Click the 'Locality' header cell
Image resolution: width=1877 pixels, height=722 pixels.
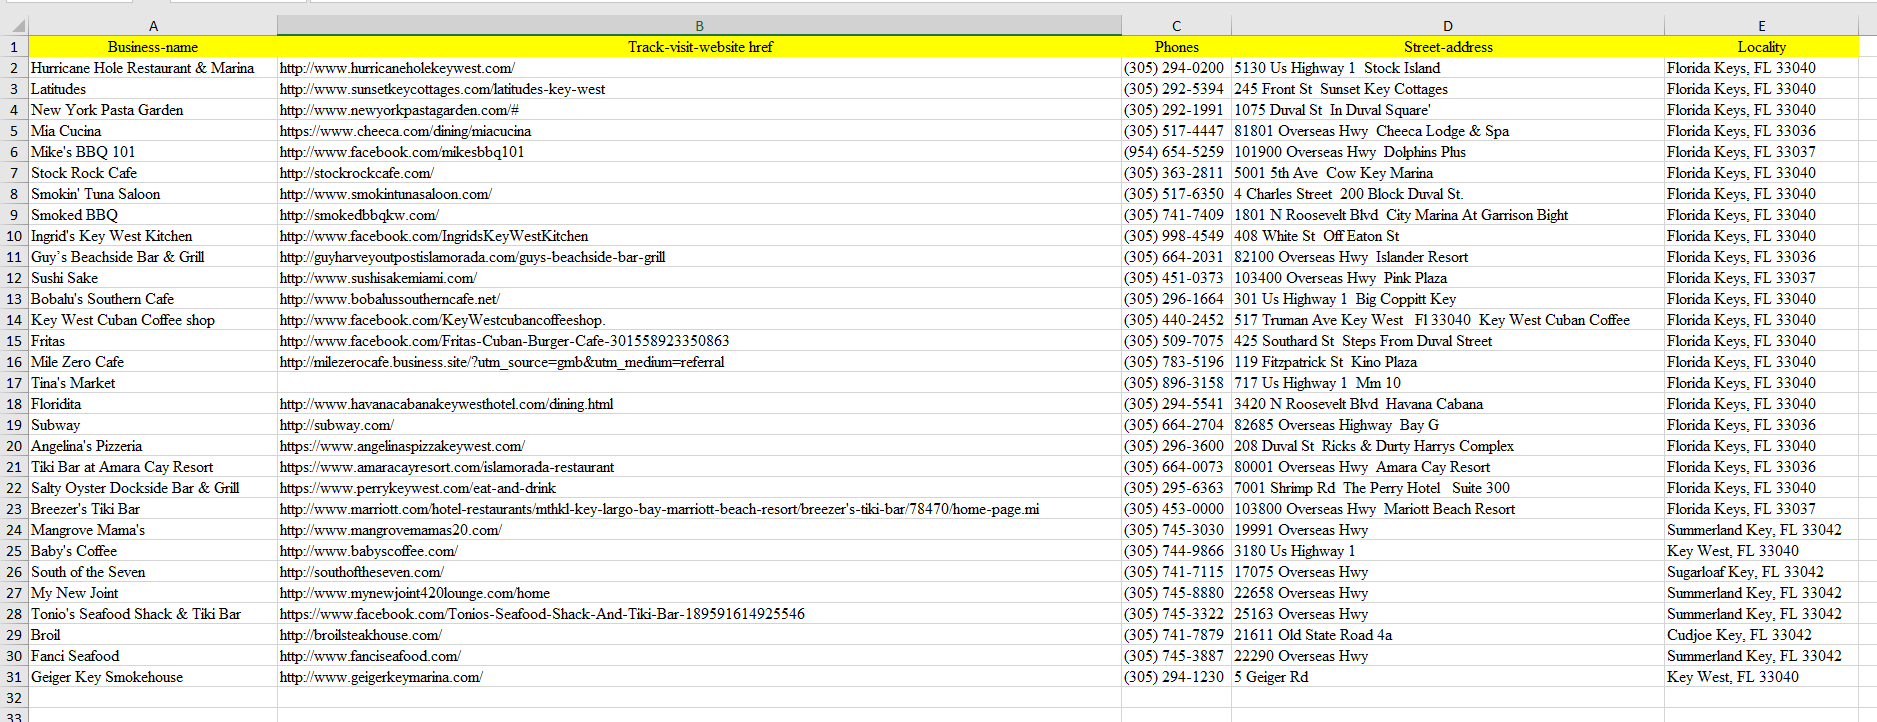(1761, 47)
